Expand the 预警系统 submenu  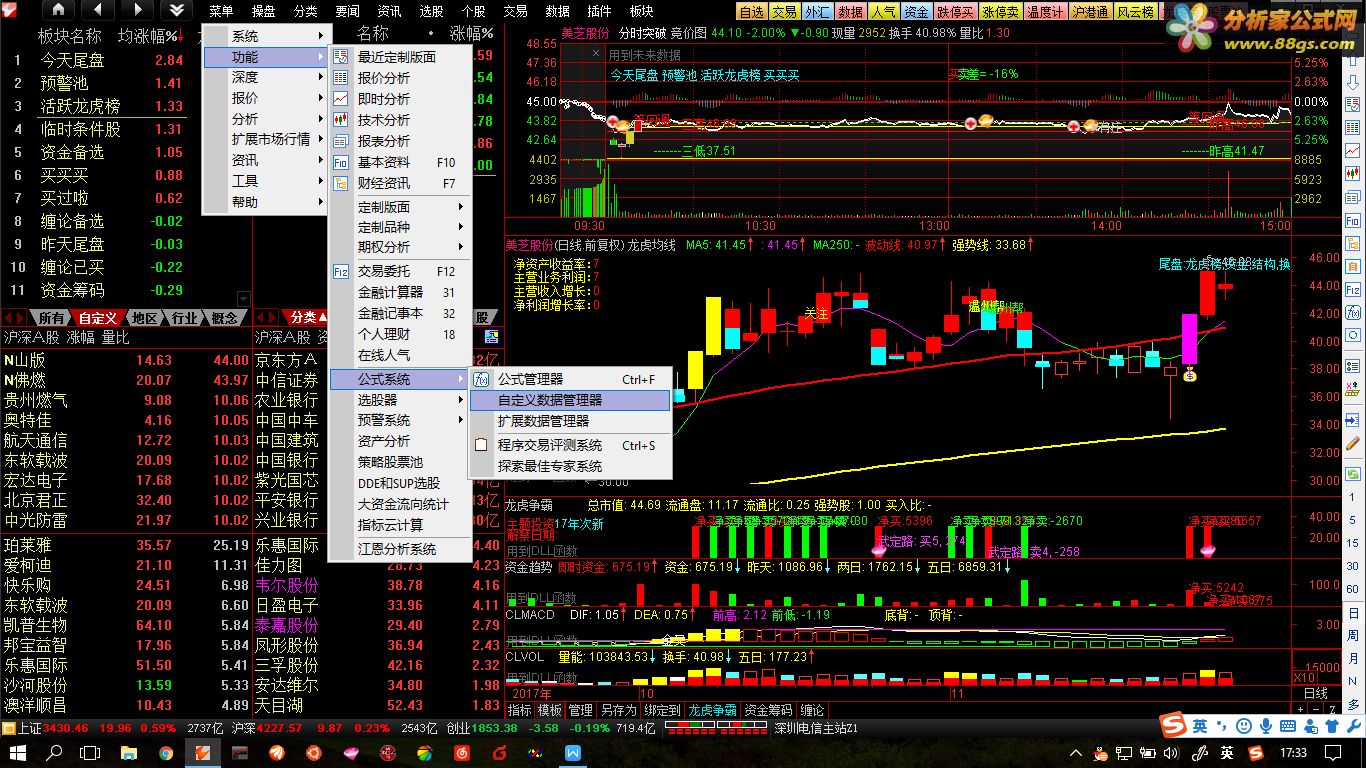pyautogui.click(x=399, y=420)
